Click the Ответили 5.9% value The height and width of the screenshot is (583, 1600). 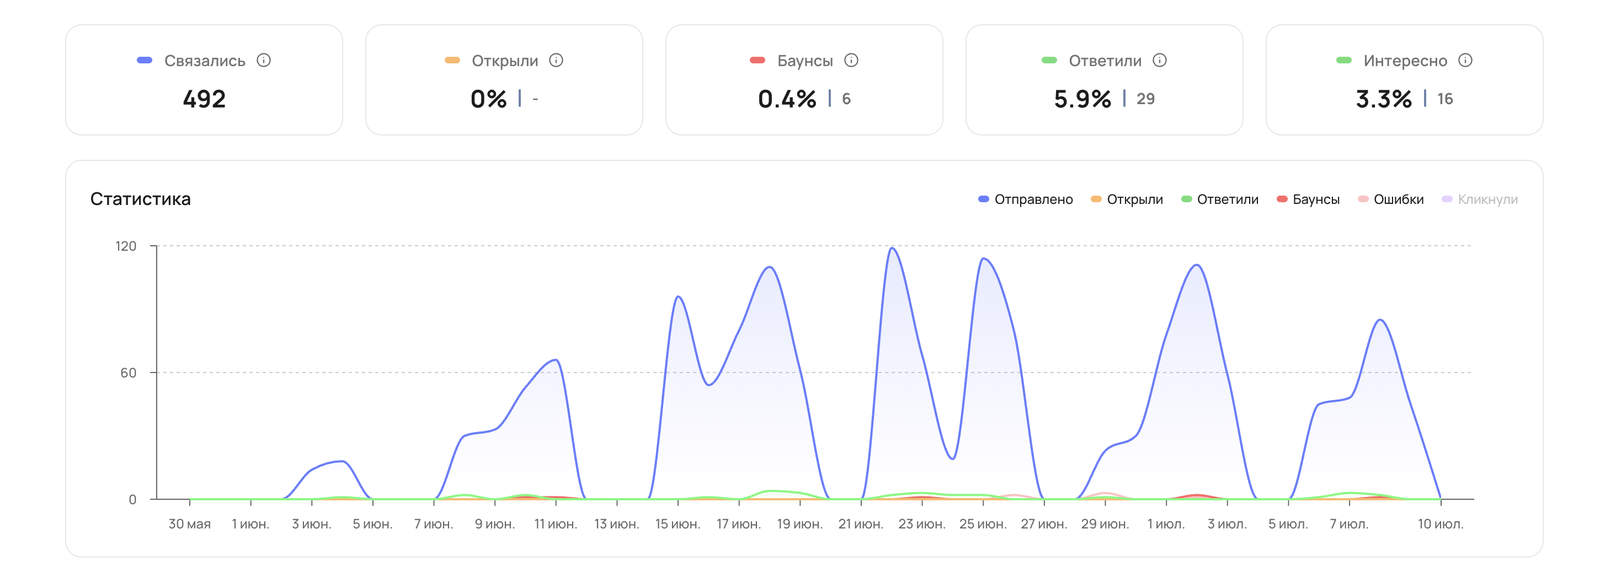pyautogui.click(x=1082, y=99)
